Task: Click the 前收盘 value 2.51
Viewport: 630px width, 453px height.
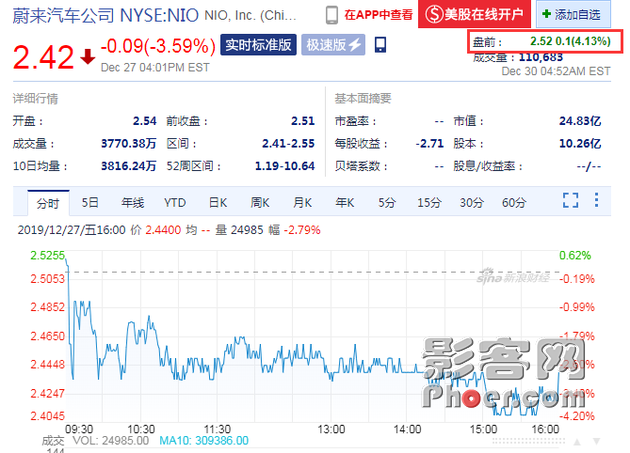Action: pos(303,121)
